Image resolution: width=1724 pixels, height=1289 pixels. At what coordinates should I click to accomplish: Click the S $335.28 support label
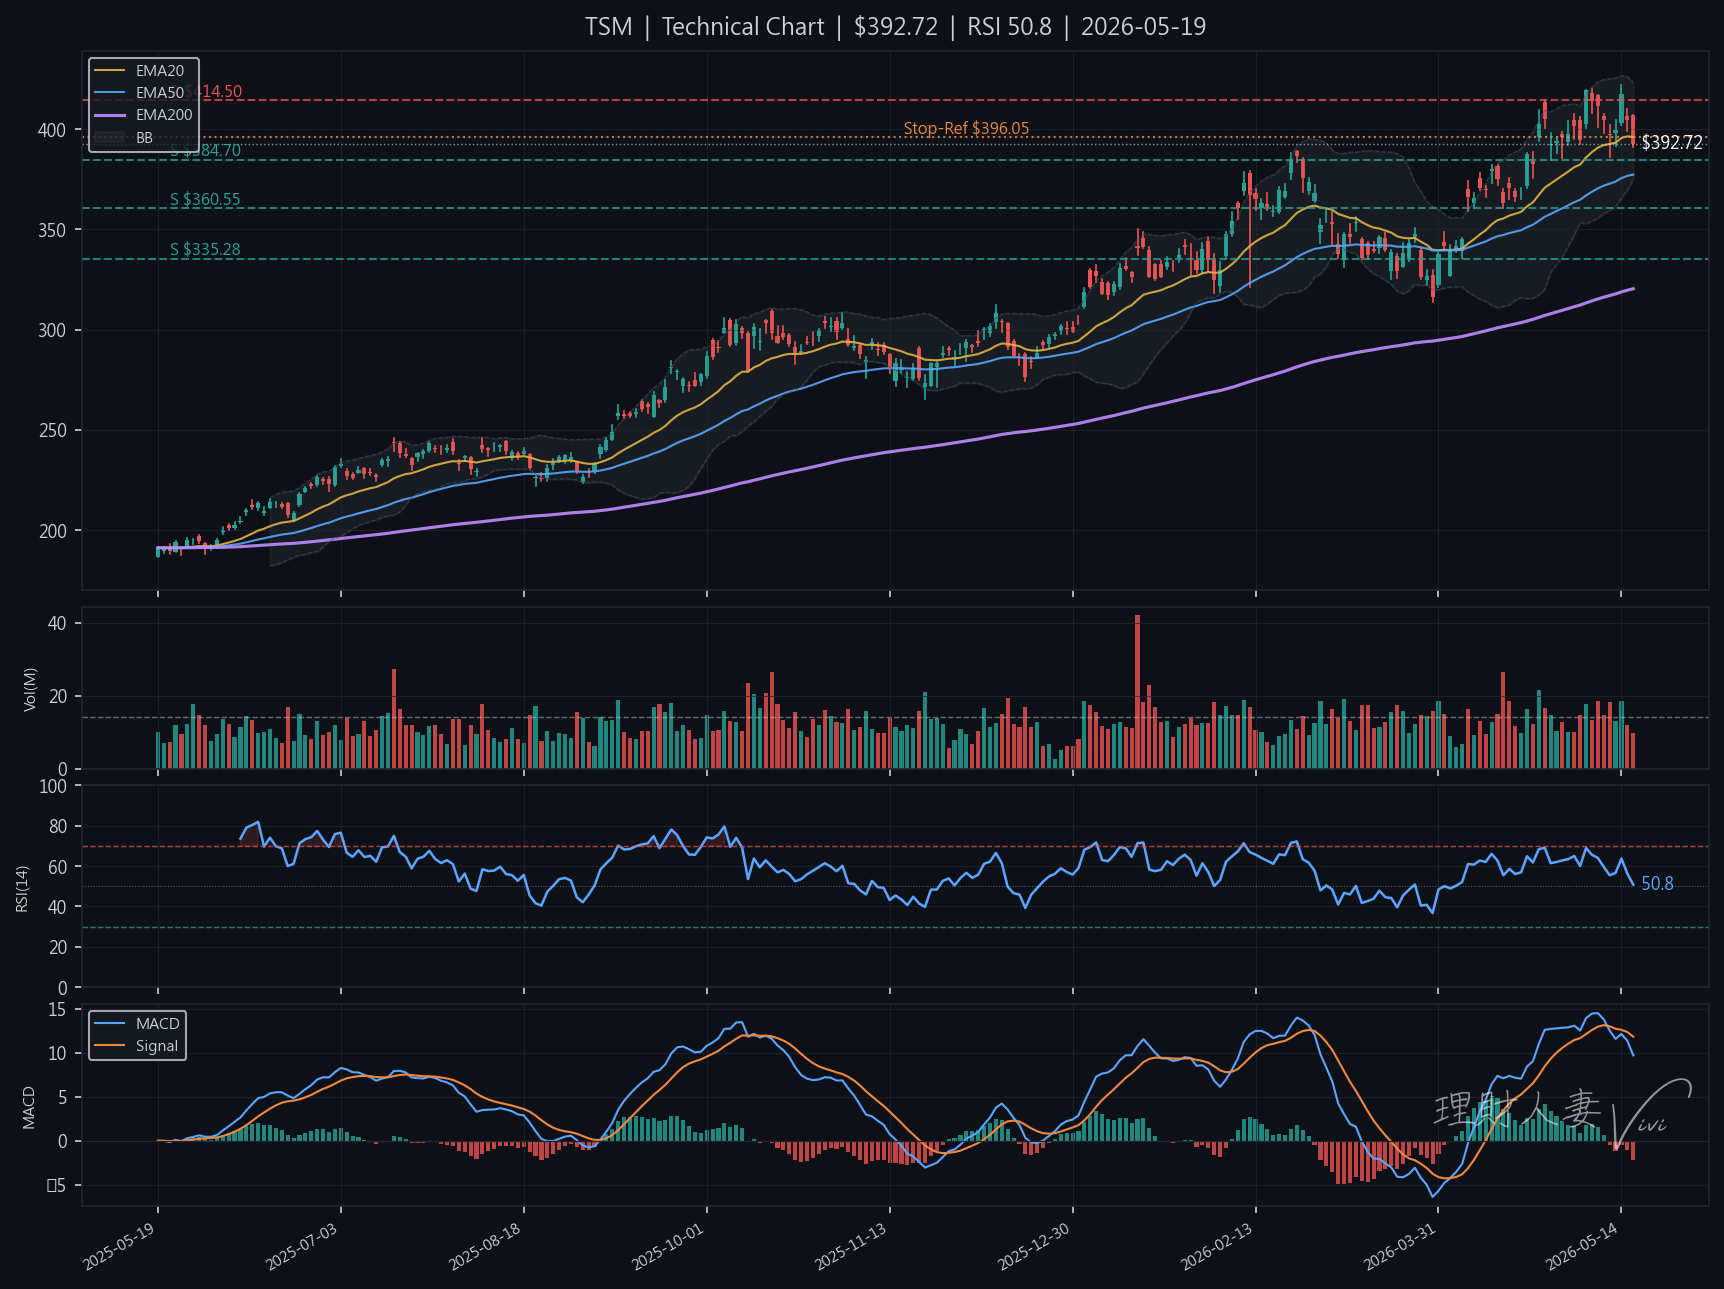point(205,250)
